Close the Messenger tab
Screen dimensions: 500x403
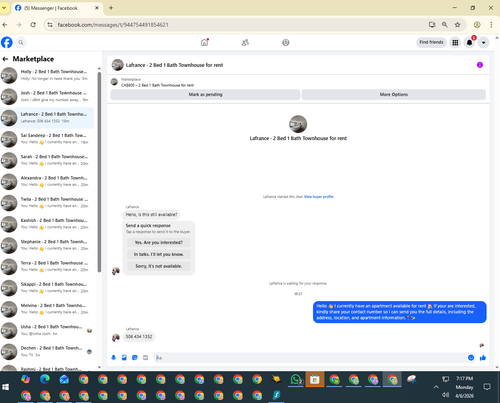click(97, 8)
